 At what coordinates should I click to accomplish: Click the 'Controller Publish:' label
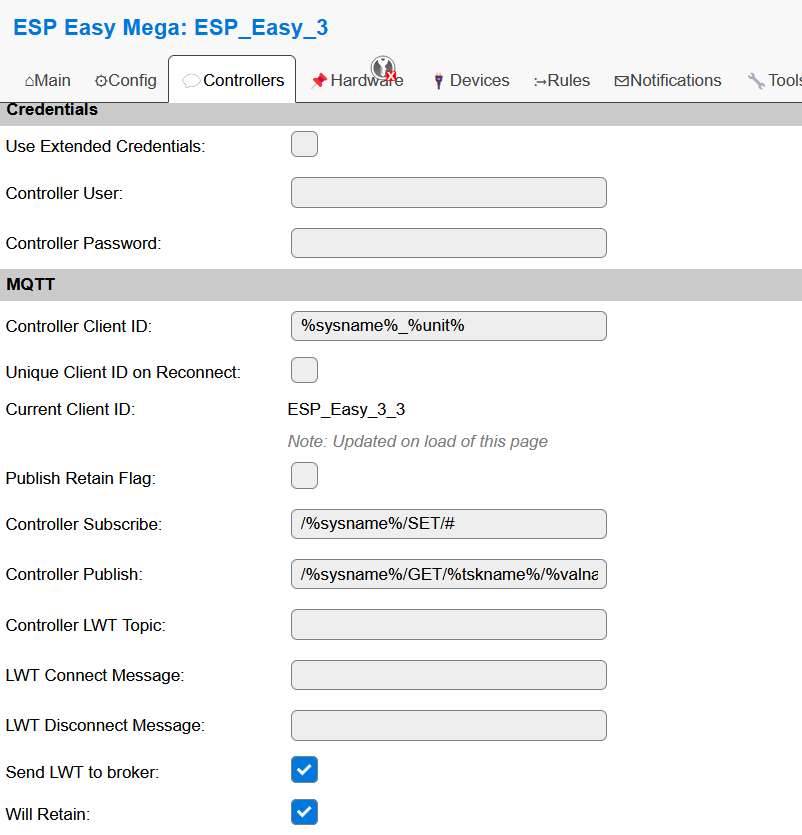74,574
